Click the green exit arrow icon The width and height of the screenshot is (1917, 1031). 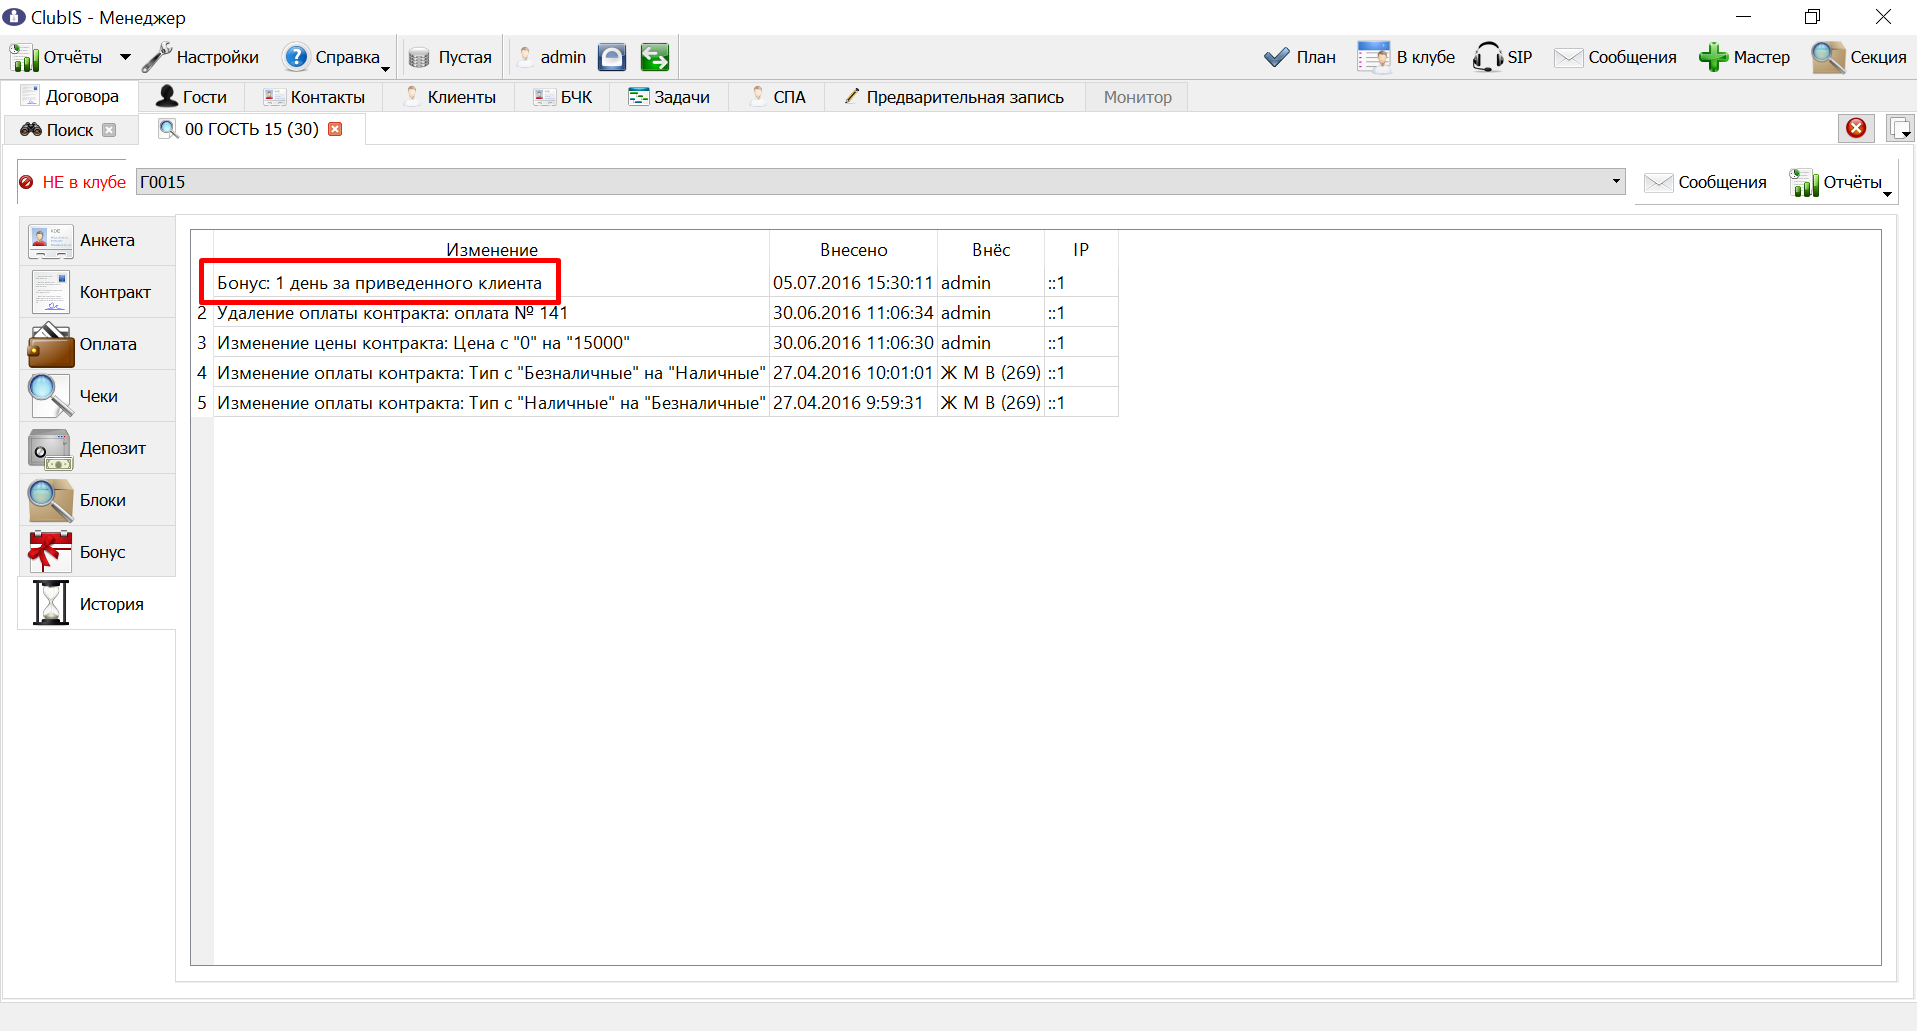click(655, 57)
